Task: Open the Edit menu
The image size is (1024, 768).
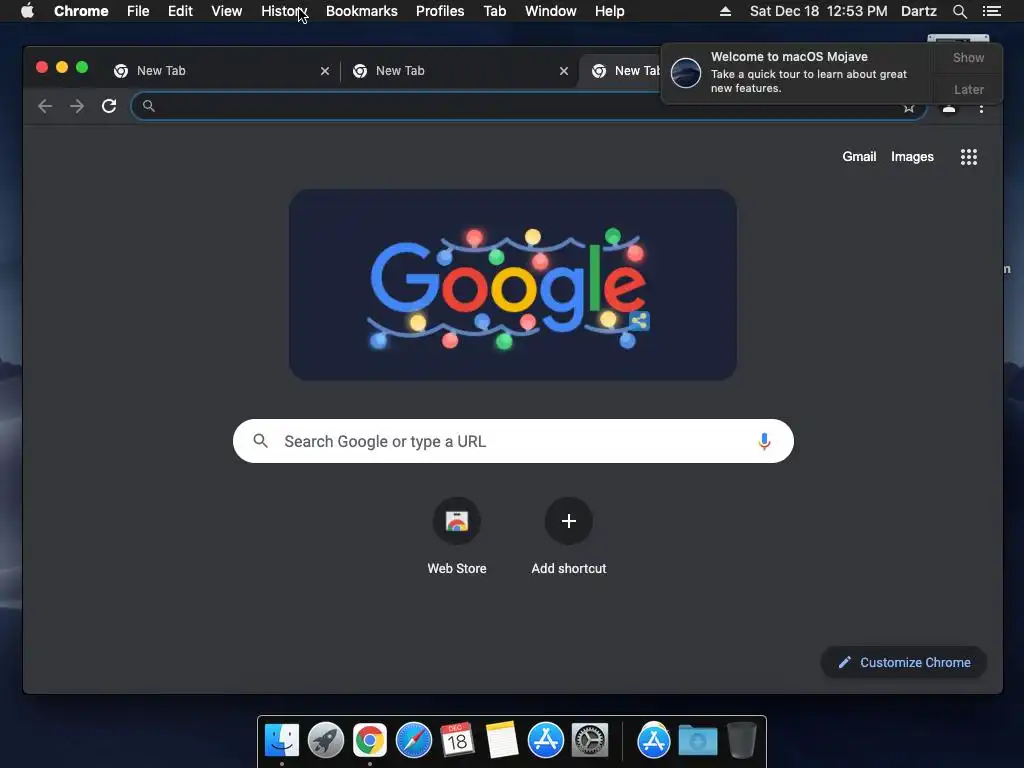Action: point(180,11)
